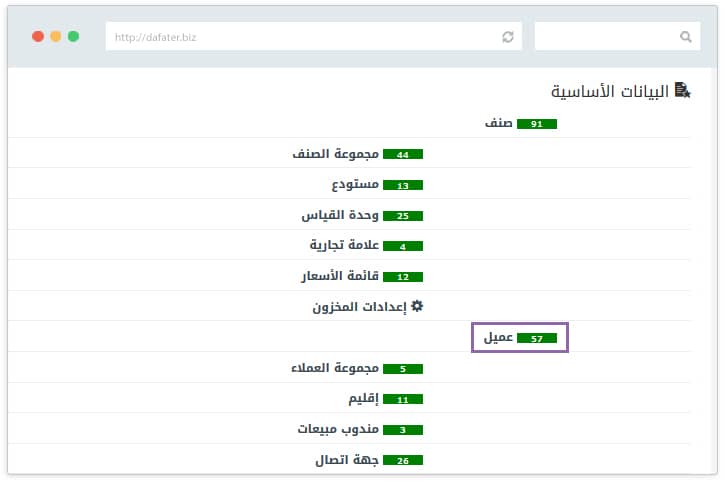The height and width of the screenshot is (485, 725).
Task: Open the highlighted عميل link
Action: (x=499, y=338)
